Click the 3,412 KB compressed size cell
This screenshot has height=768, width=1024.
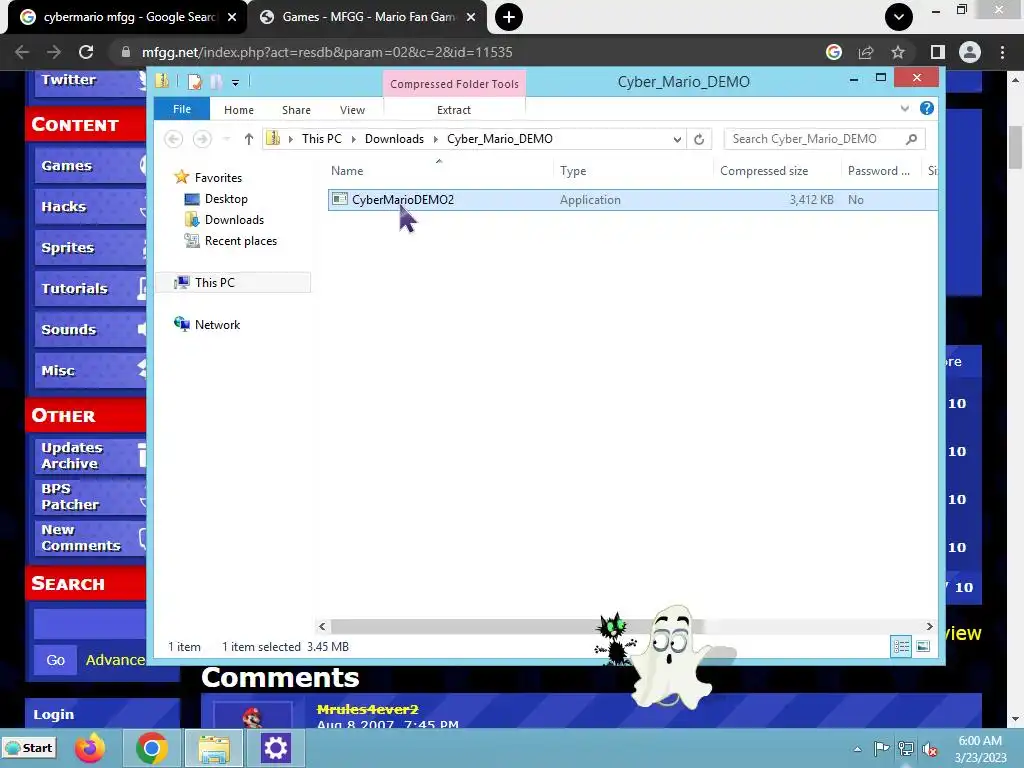tap(811, 200)
